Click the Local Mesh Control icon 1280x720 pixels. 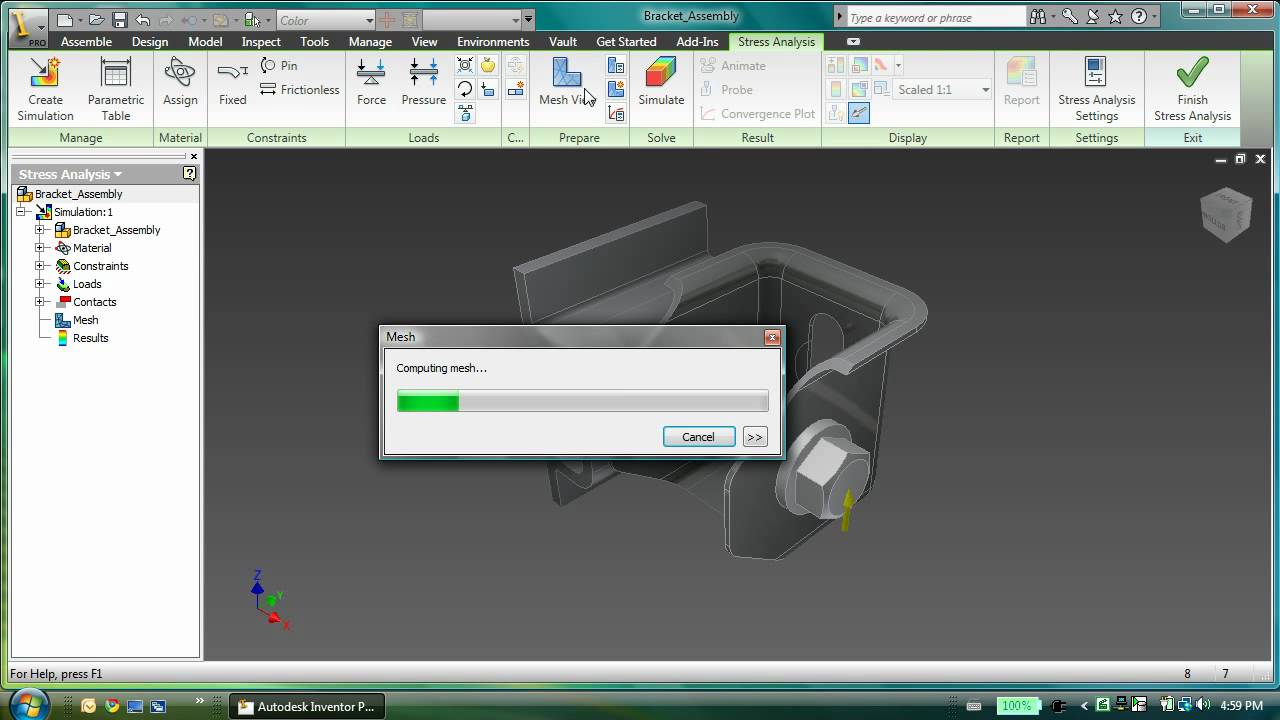click(616, 90)
